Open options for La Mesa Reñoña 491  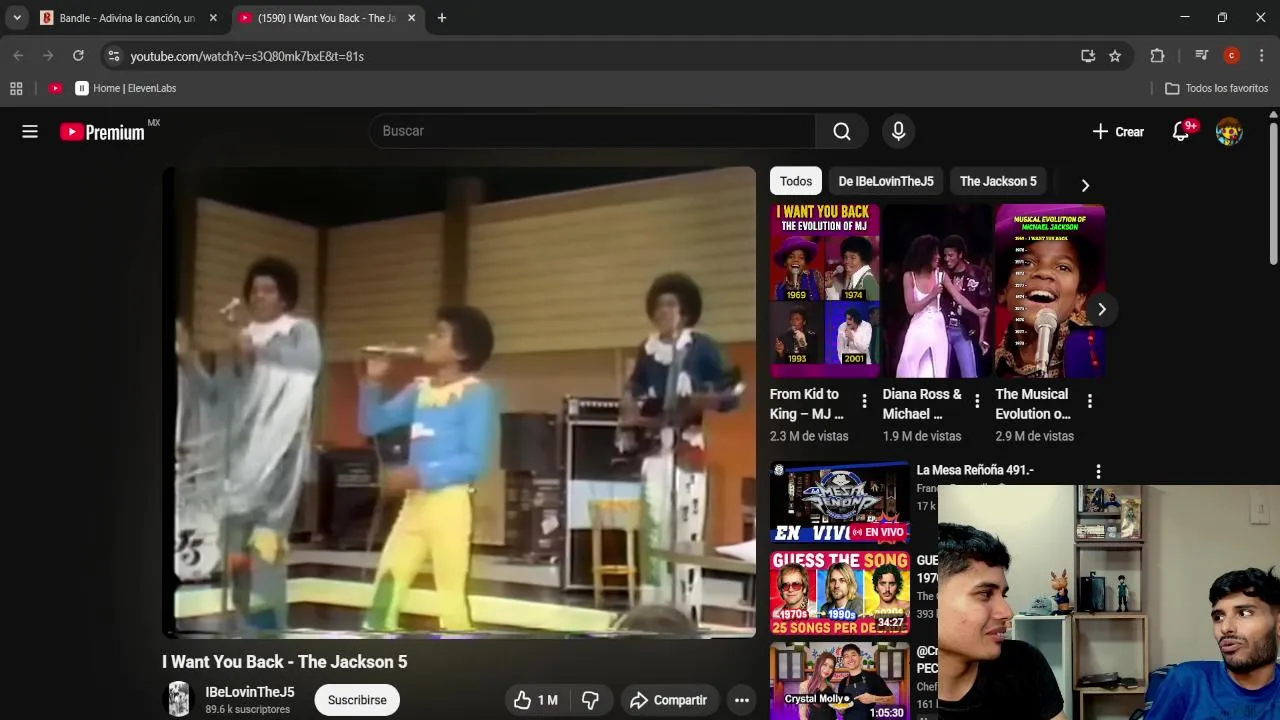1098,471
